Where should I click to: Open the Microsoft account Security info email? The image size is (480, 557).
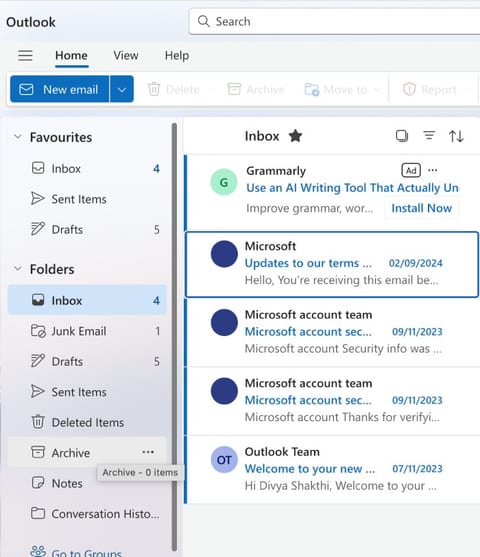pos(332,332)
